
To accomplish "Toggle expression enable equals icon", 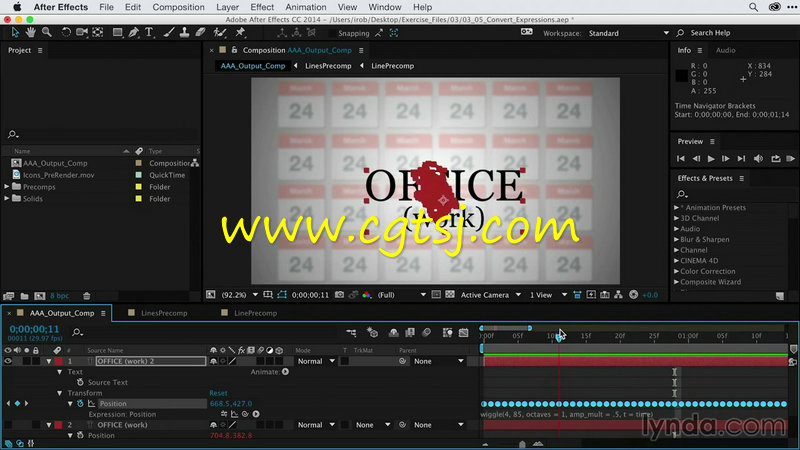I will pos(224,414).
